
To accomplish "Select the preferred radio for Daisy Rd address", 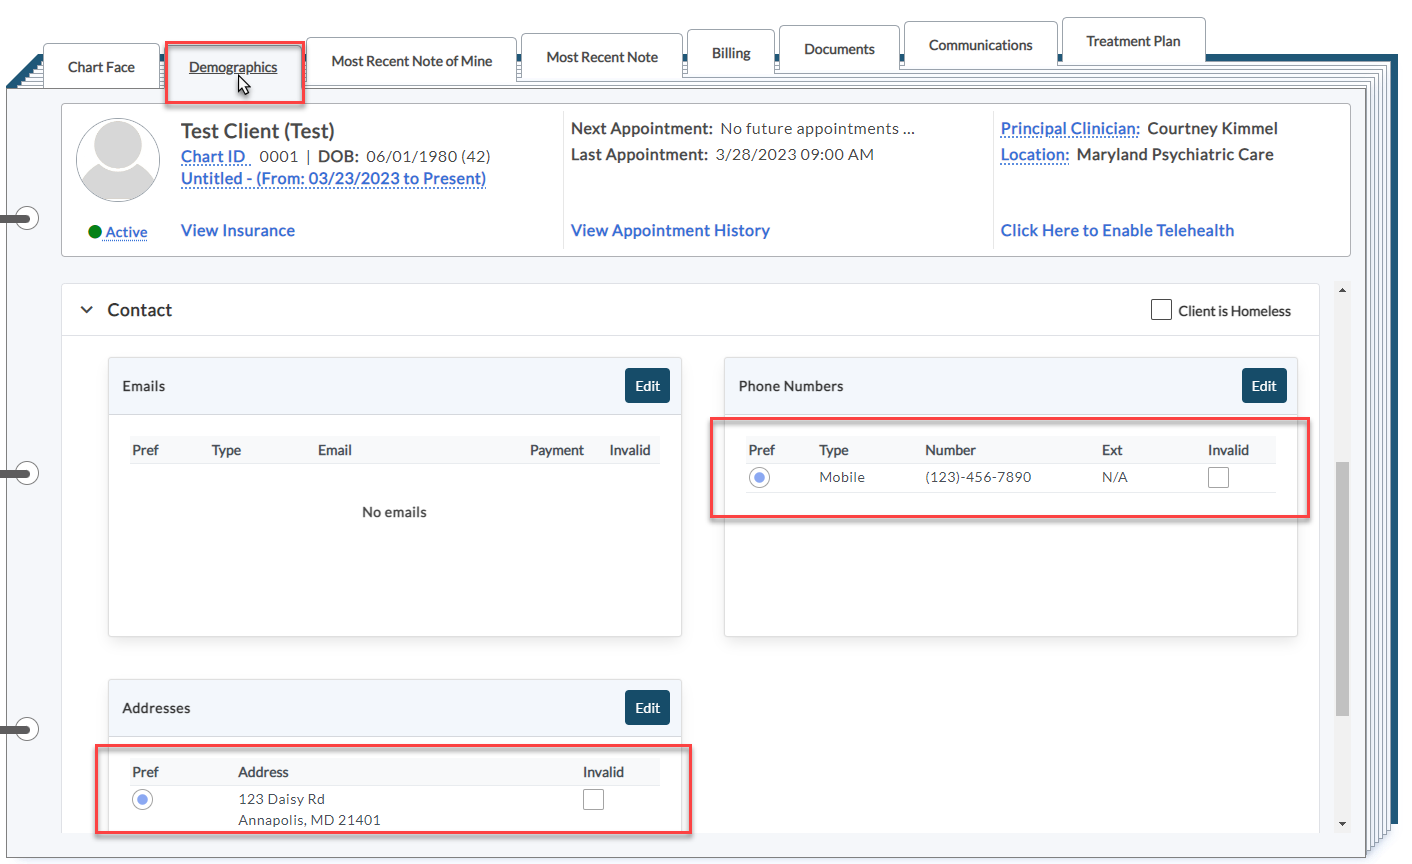I will click(x=143, y=800).
